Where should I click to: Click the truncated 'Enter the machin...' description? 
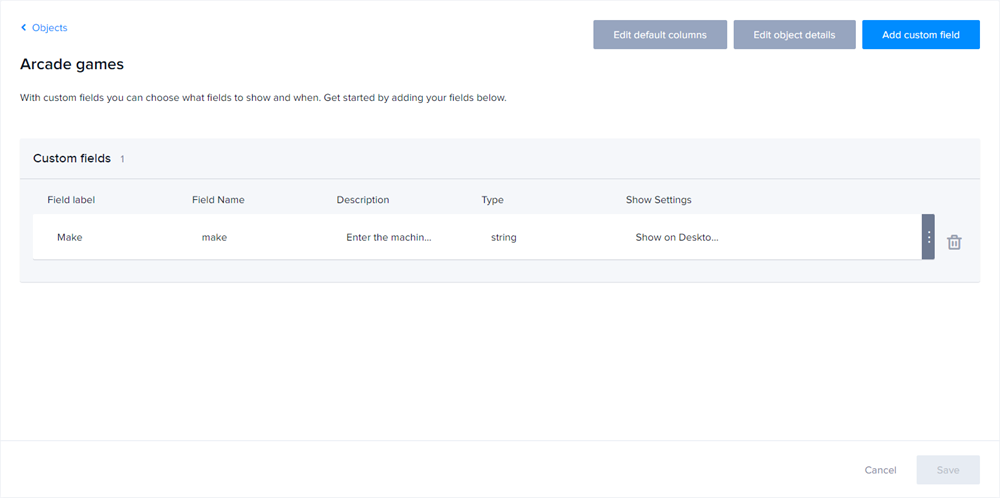(x=389, y=238)
